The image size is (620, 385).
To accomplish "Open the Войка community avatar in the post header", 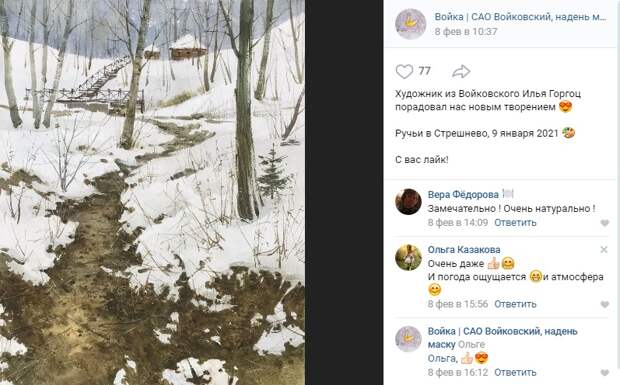I will pyautogui.click(x=410, y=24).
